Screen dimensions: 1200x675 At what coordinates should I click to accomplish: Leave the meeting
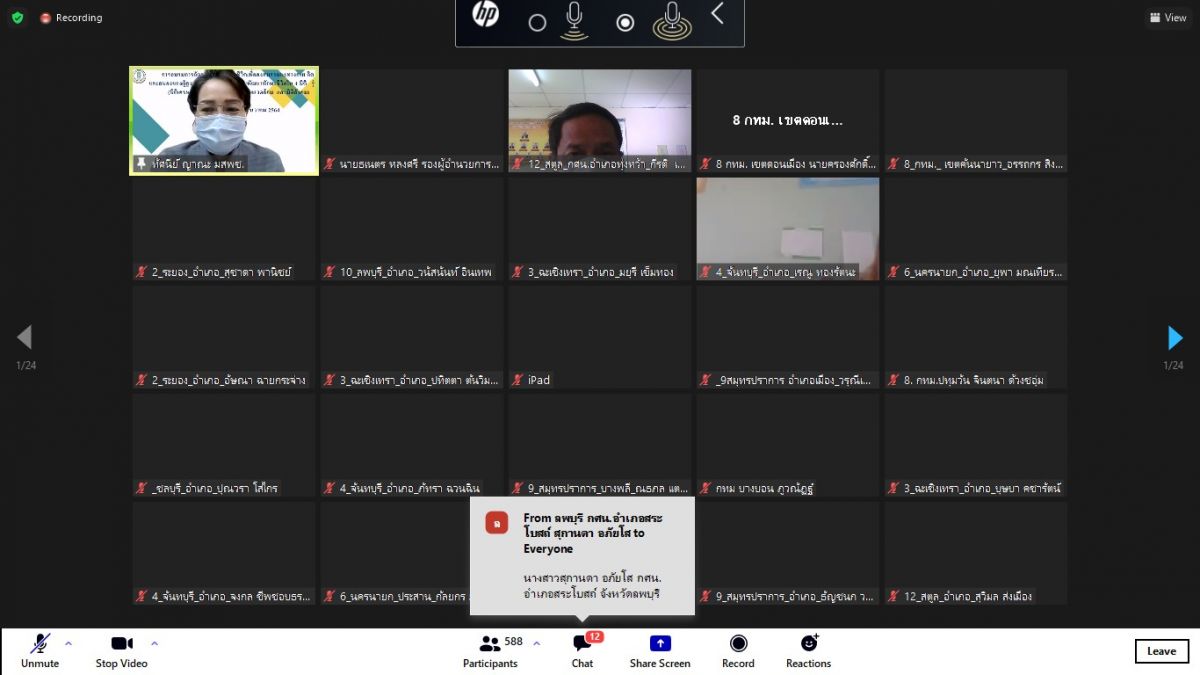coord(1161,651)
